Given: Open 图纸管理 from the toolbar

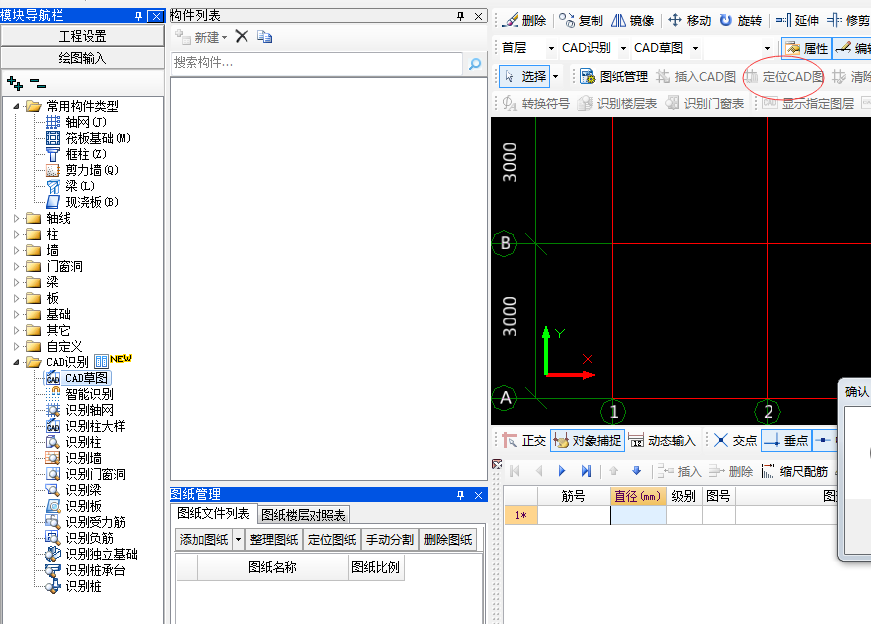Looking at the screenshot, I should point(614,77).
